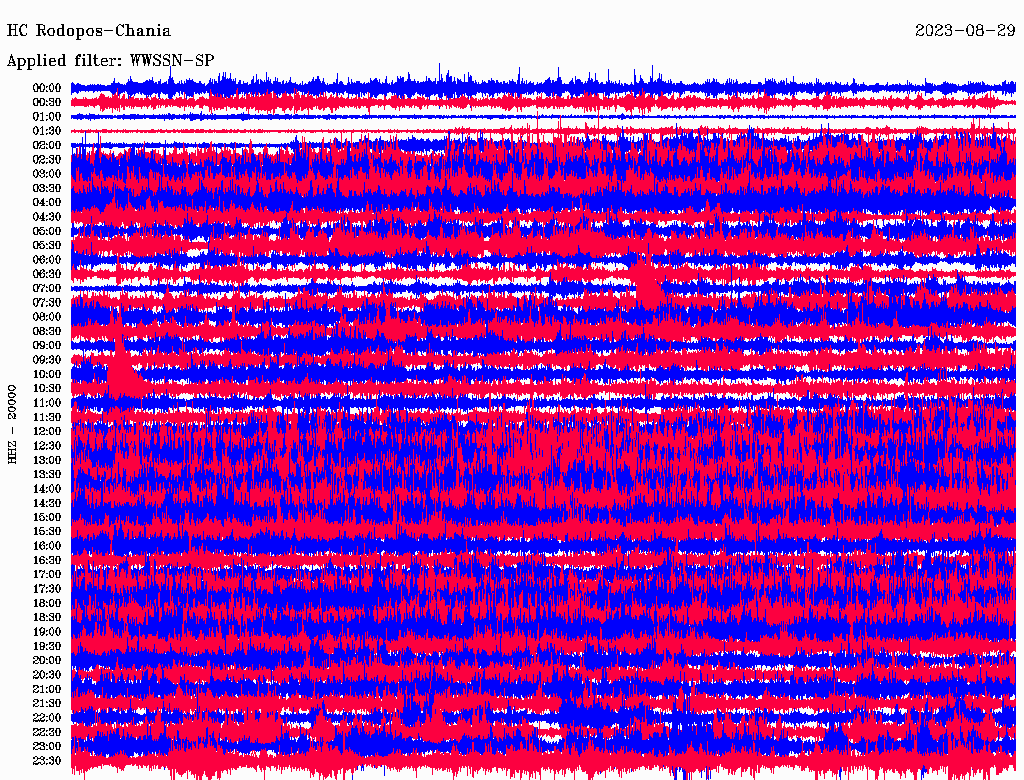The height and width of the screenshot is (780, 1024).
Task: Select the 01:30 time label
Action: [x=47, y=131]
